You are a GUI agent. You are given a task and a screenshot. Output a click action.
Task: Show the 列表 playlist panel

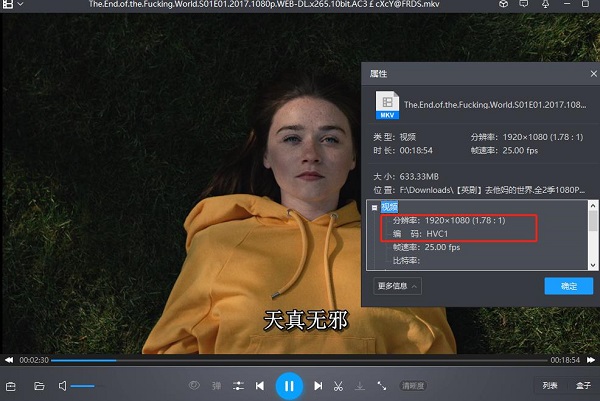[x=550, y=386]
